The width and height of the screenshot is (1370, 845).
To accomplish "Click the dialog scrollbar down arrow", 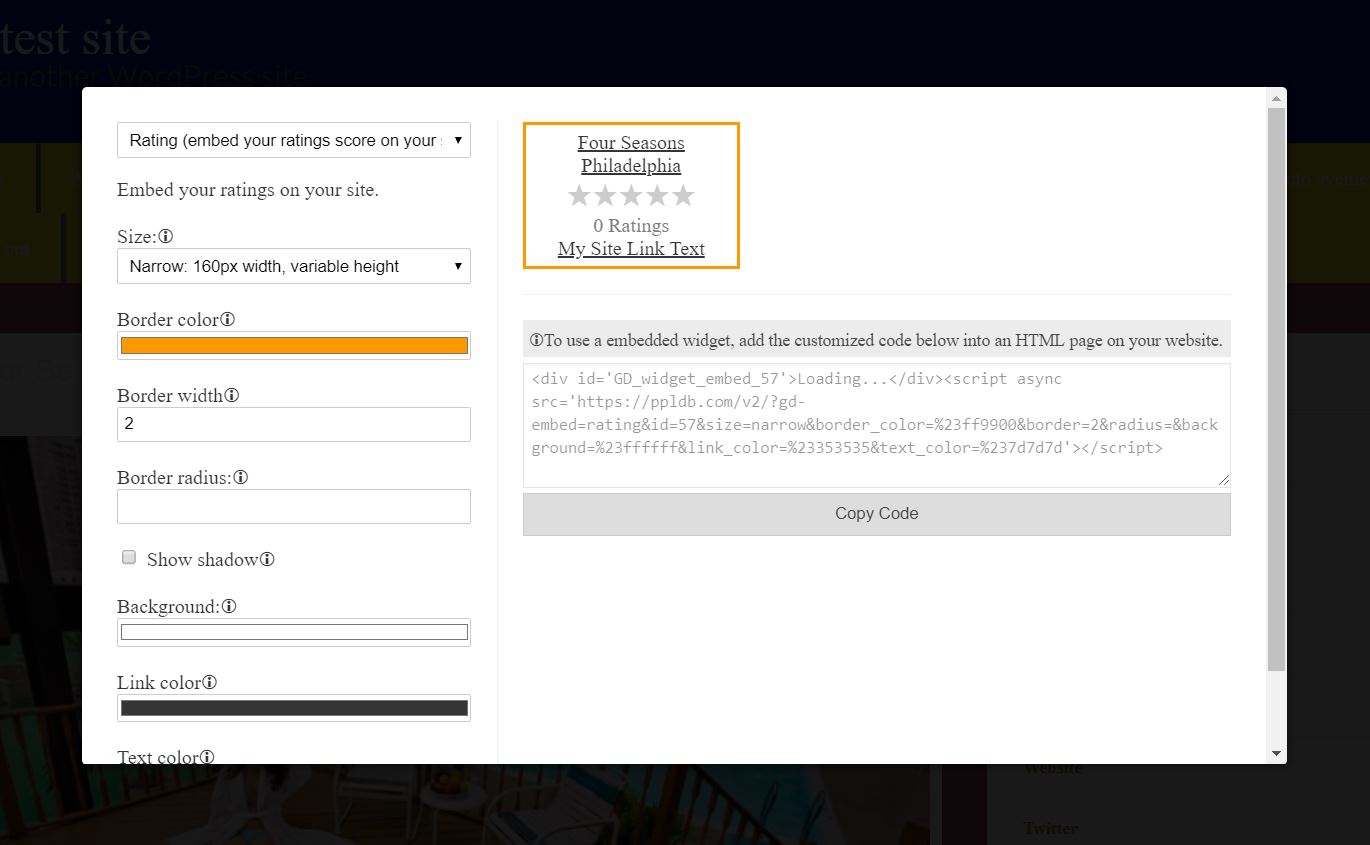I will pos(1276,752).
